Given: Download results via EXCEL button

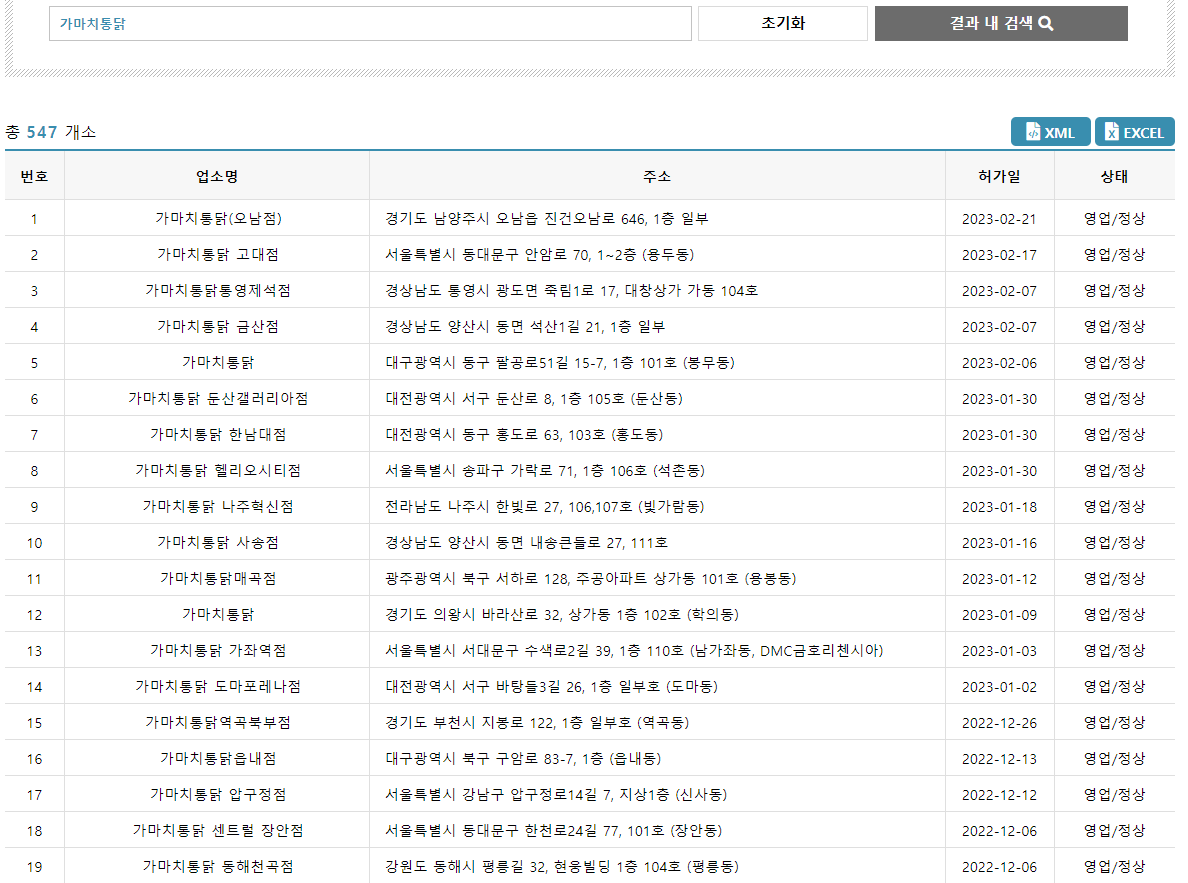Looking at the screenshot, I should [1134, 132].
